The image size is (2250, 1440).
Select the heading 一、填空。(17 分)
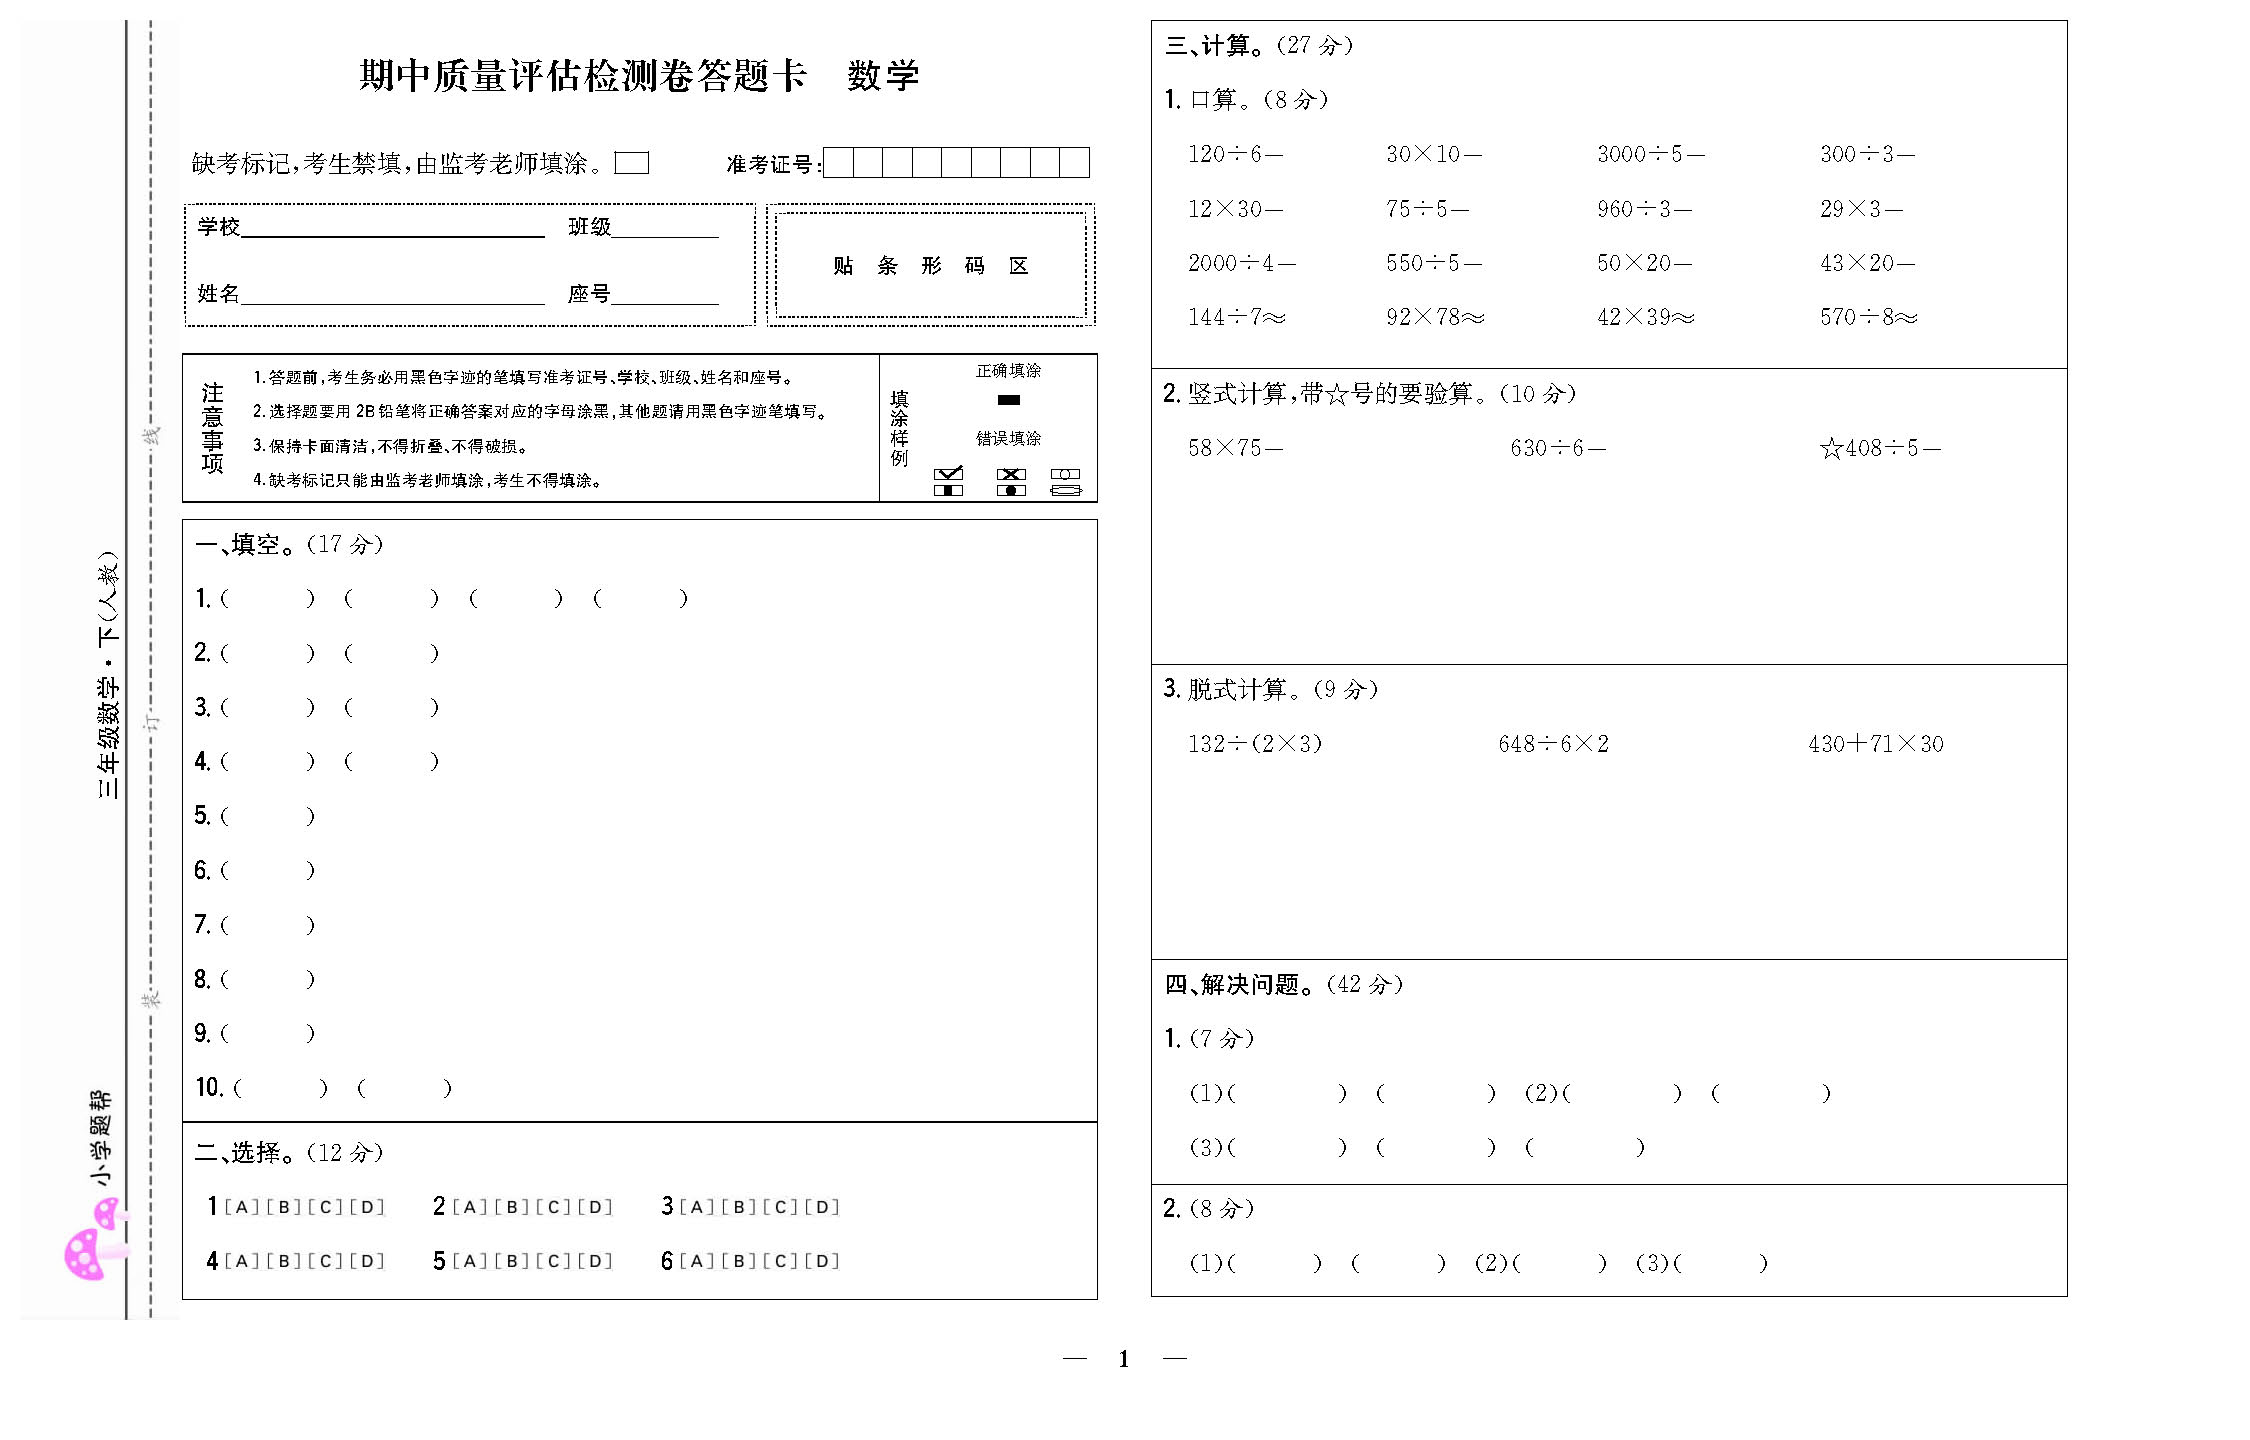coord(290,545)
